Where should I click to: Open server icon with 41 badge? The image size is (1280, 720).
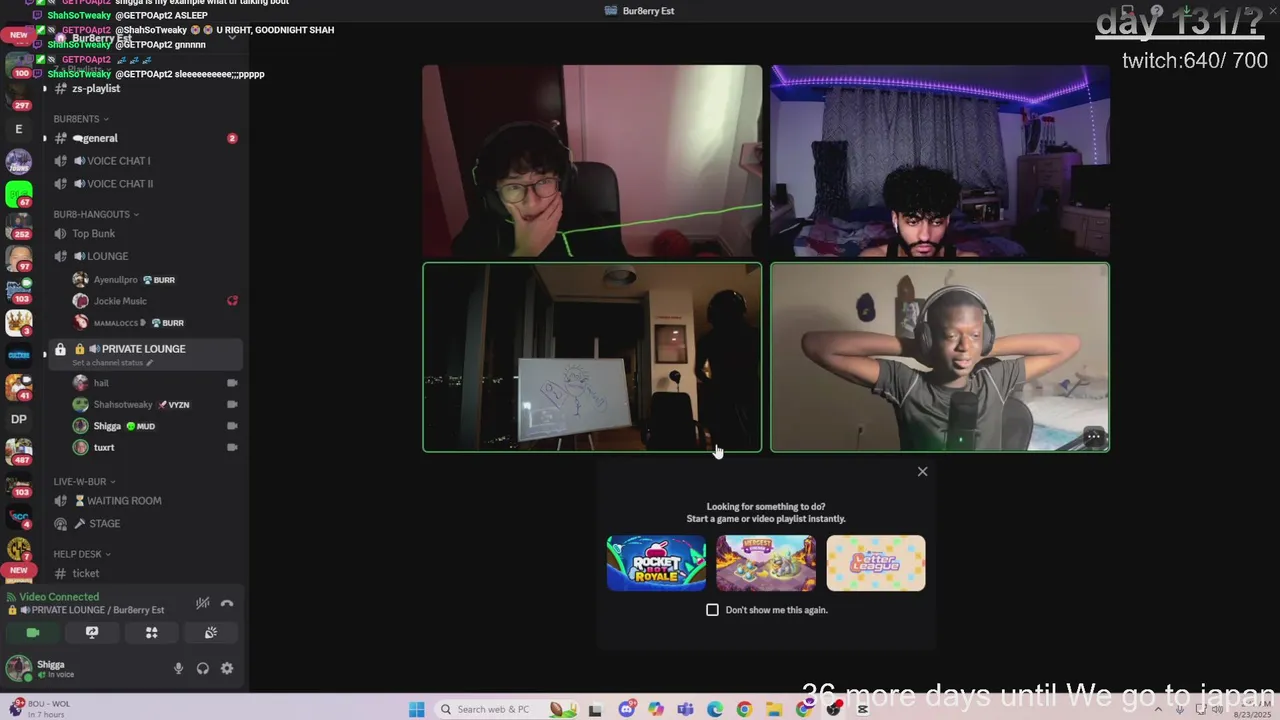[x=19, y=386]
